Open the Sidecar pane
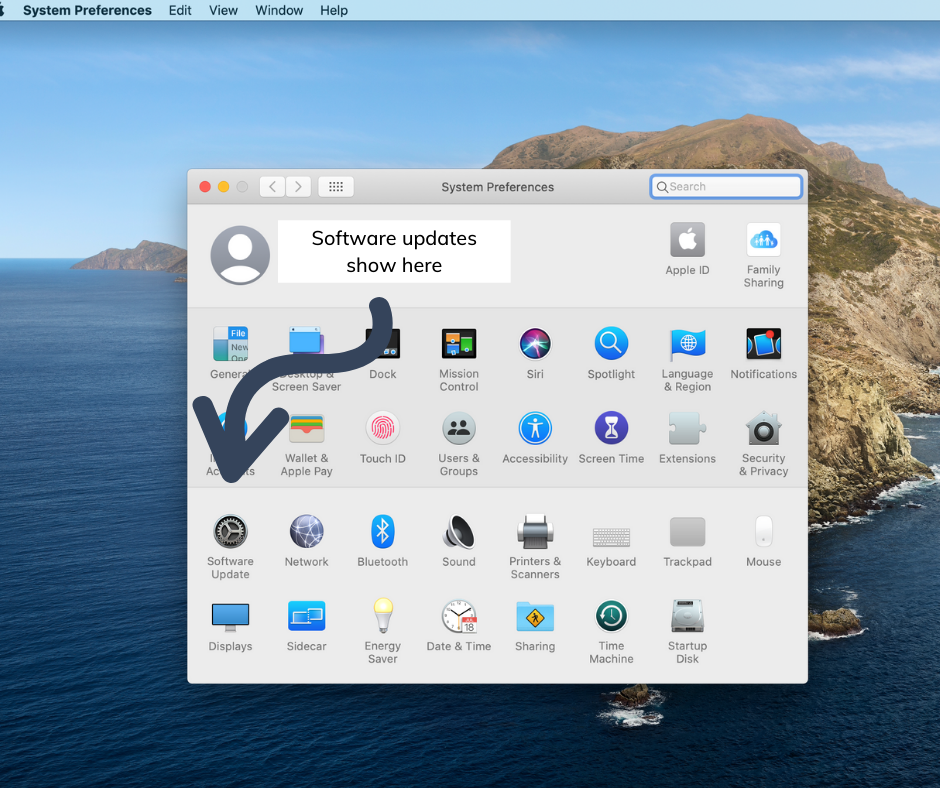The height and width of the screenshot is (788, 940). click(x=306, y=616)
